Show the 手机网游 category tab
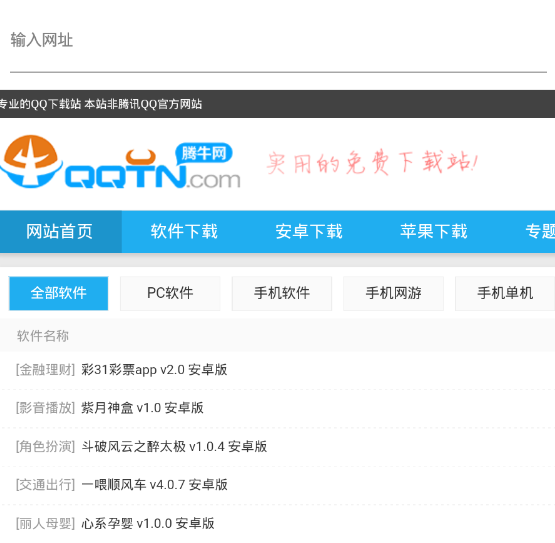The image size is (555, 543). tap(393, 293)
